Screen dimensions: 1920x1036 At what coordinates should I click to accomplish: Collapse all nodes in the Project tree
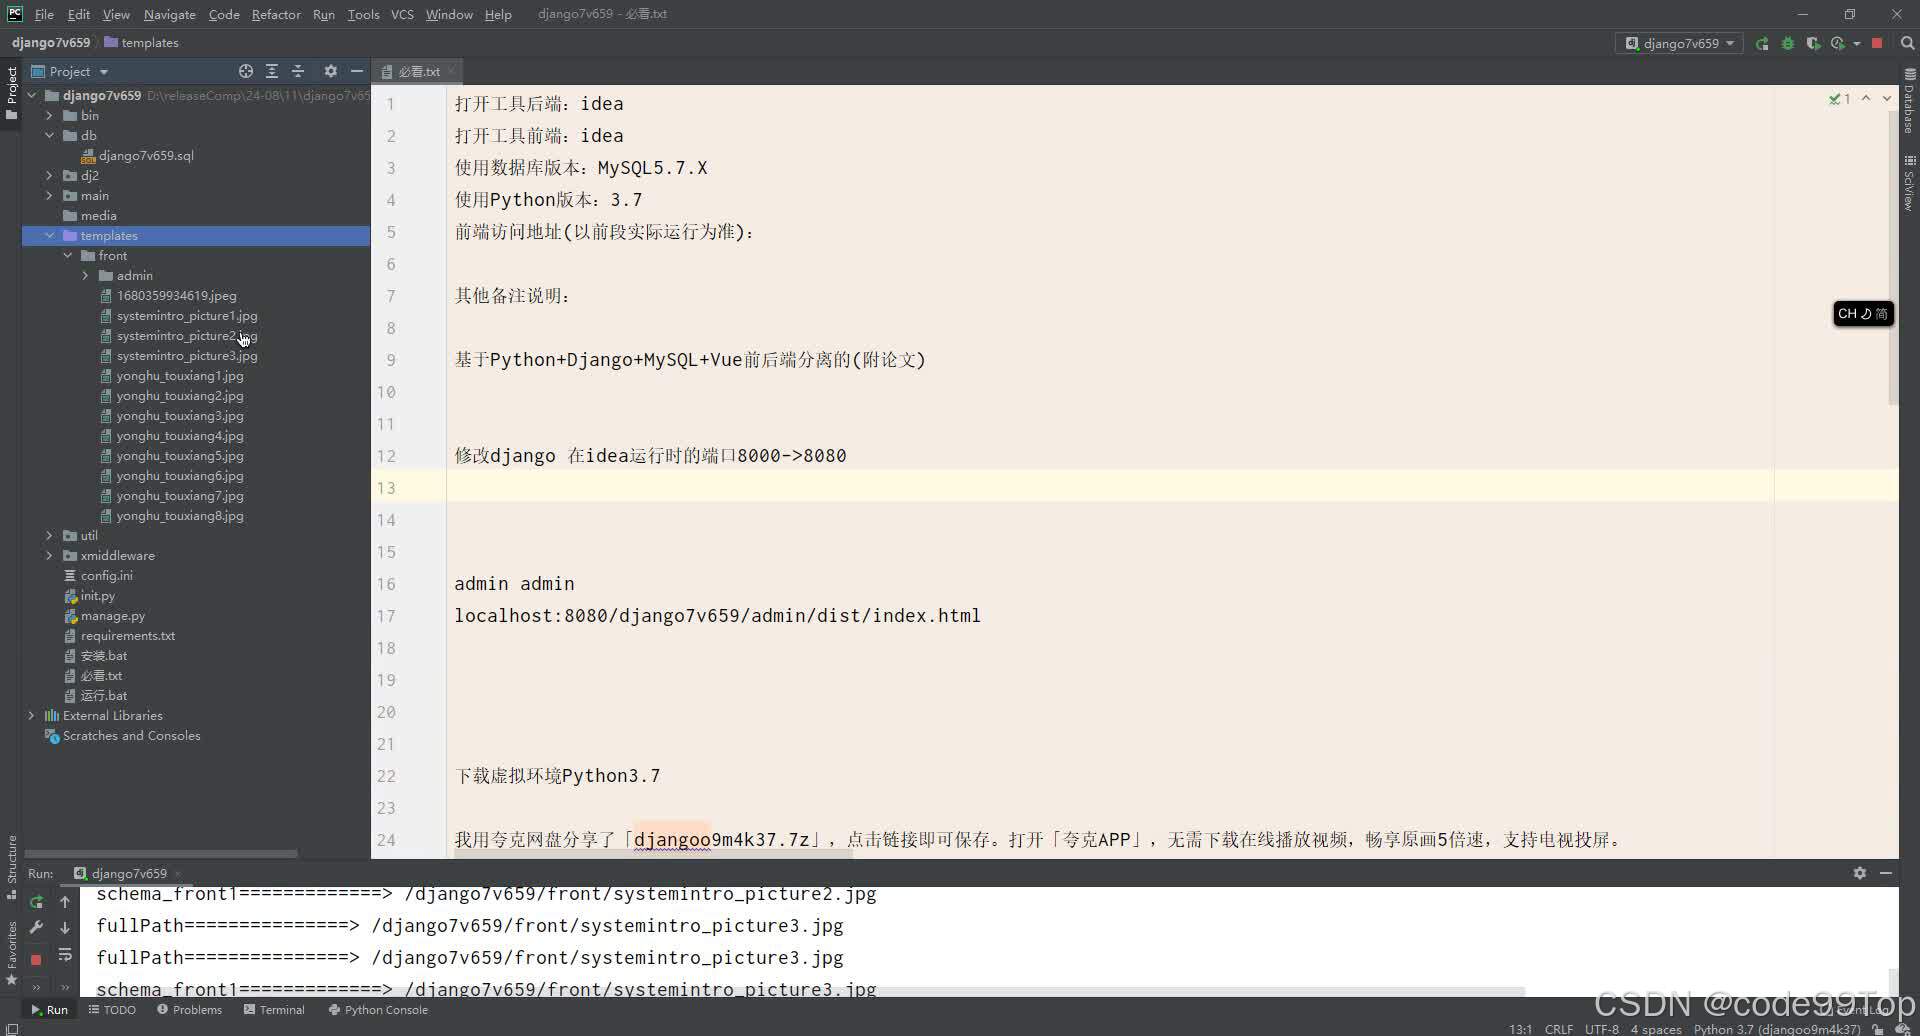click(x=298, y=71)
